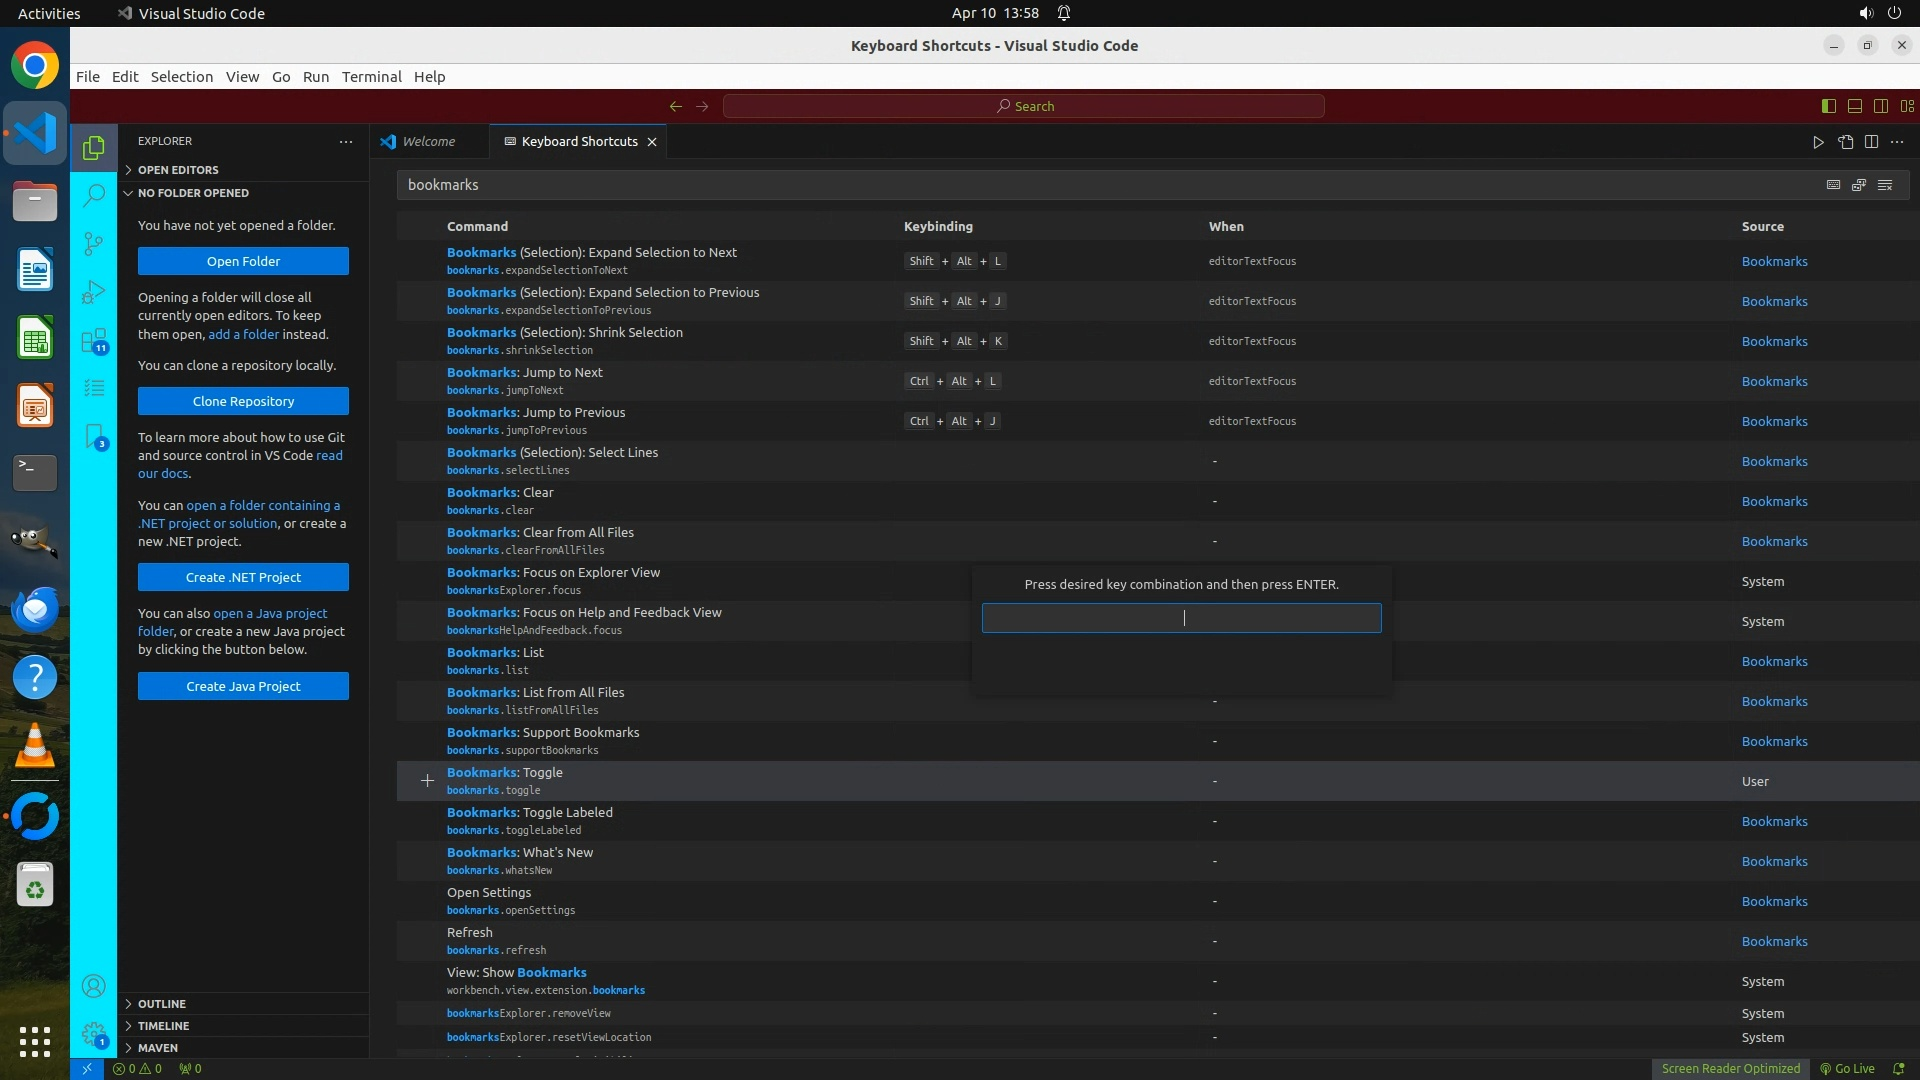The width and height of the screenshot is (1920, 1080).
Task: Open the Manage gear icon
Action: tap(93, 1033)
